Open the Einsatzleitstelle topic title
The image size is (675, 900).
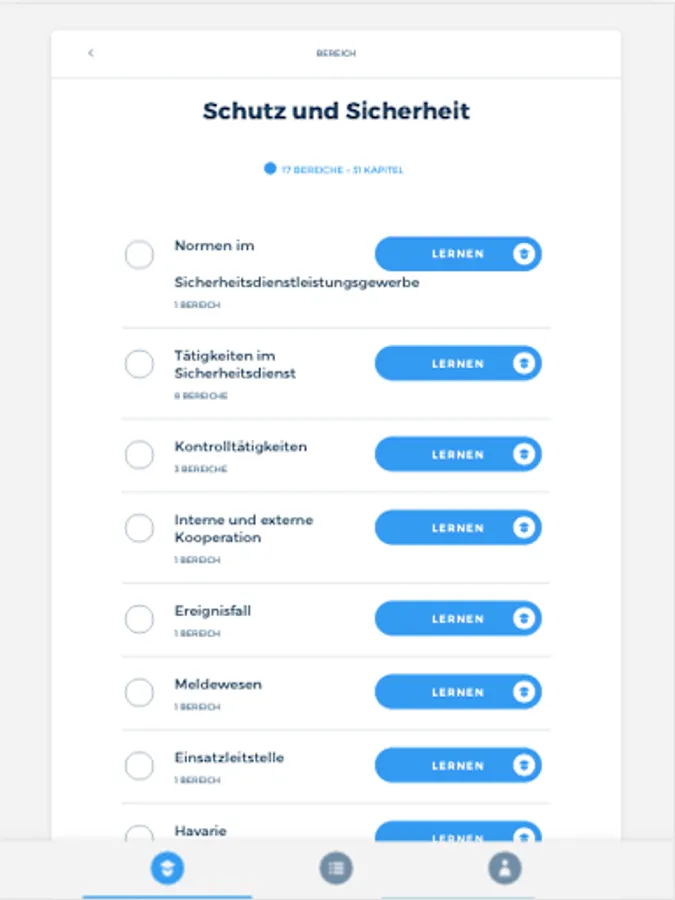[x=229, y=758]
